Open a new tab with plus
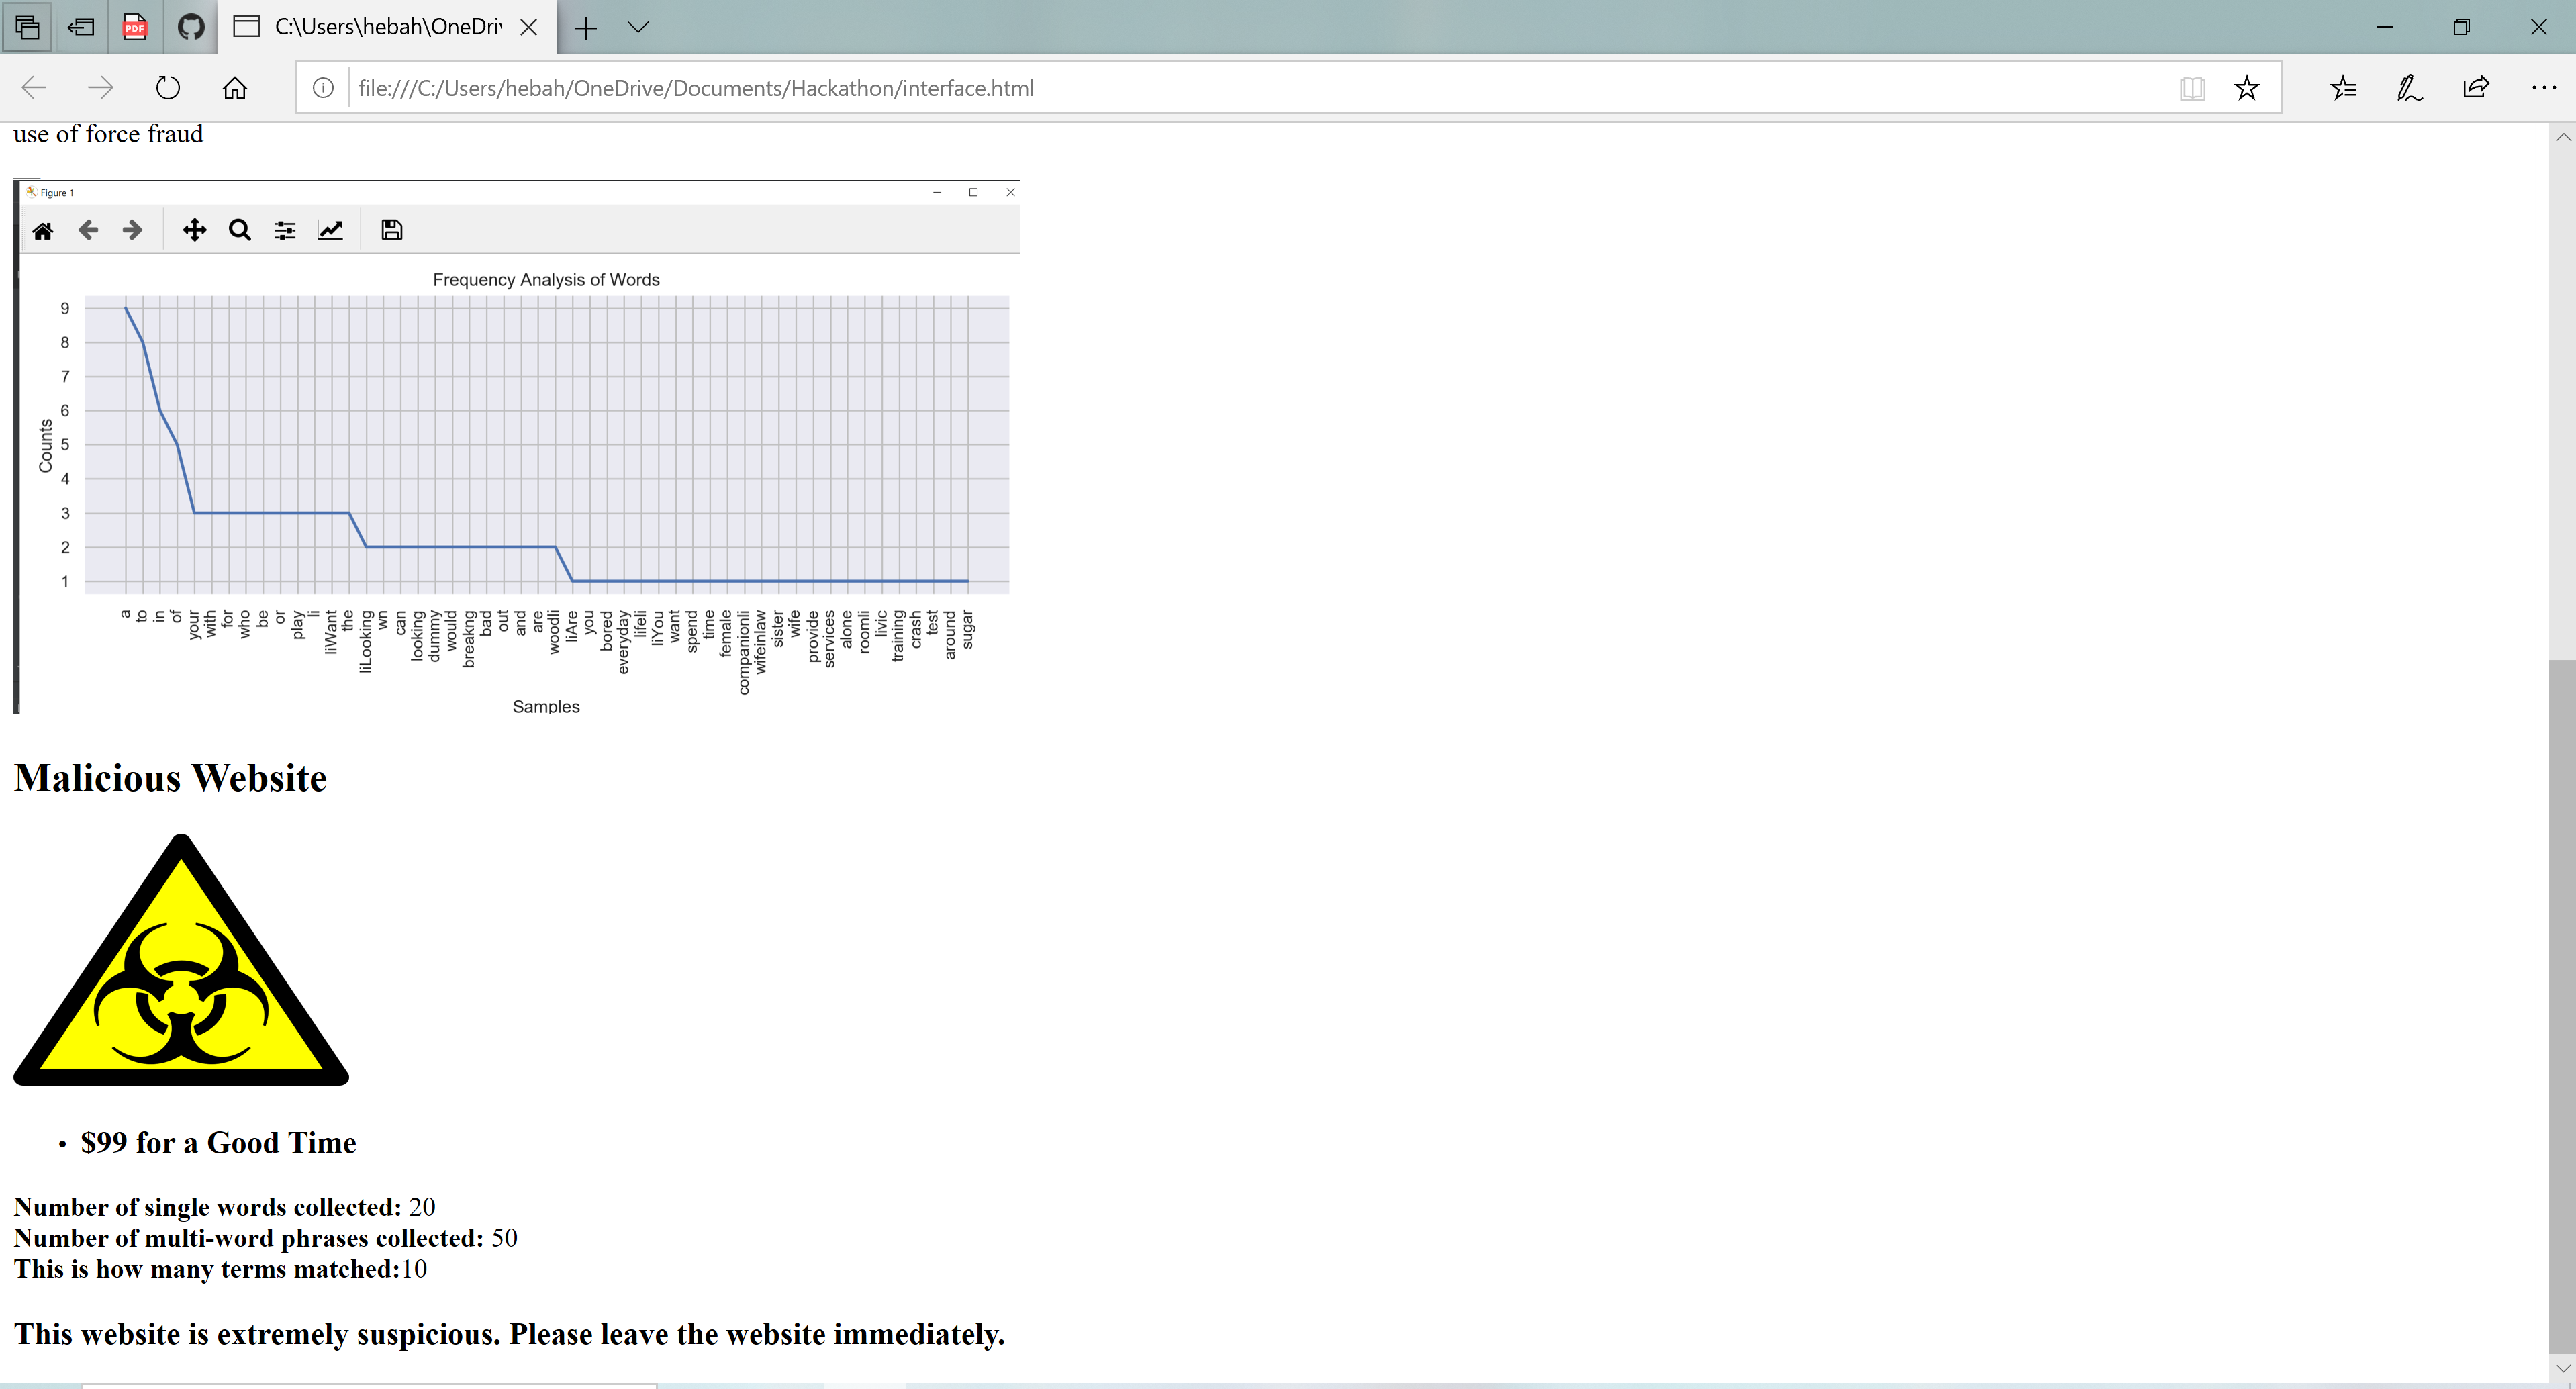Viewport: 2576px width, 1389px height. [x=586, y=28]
